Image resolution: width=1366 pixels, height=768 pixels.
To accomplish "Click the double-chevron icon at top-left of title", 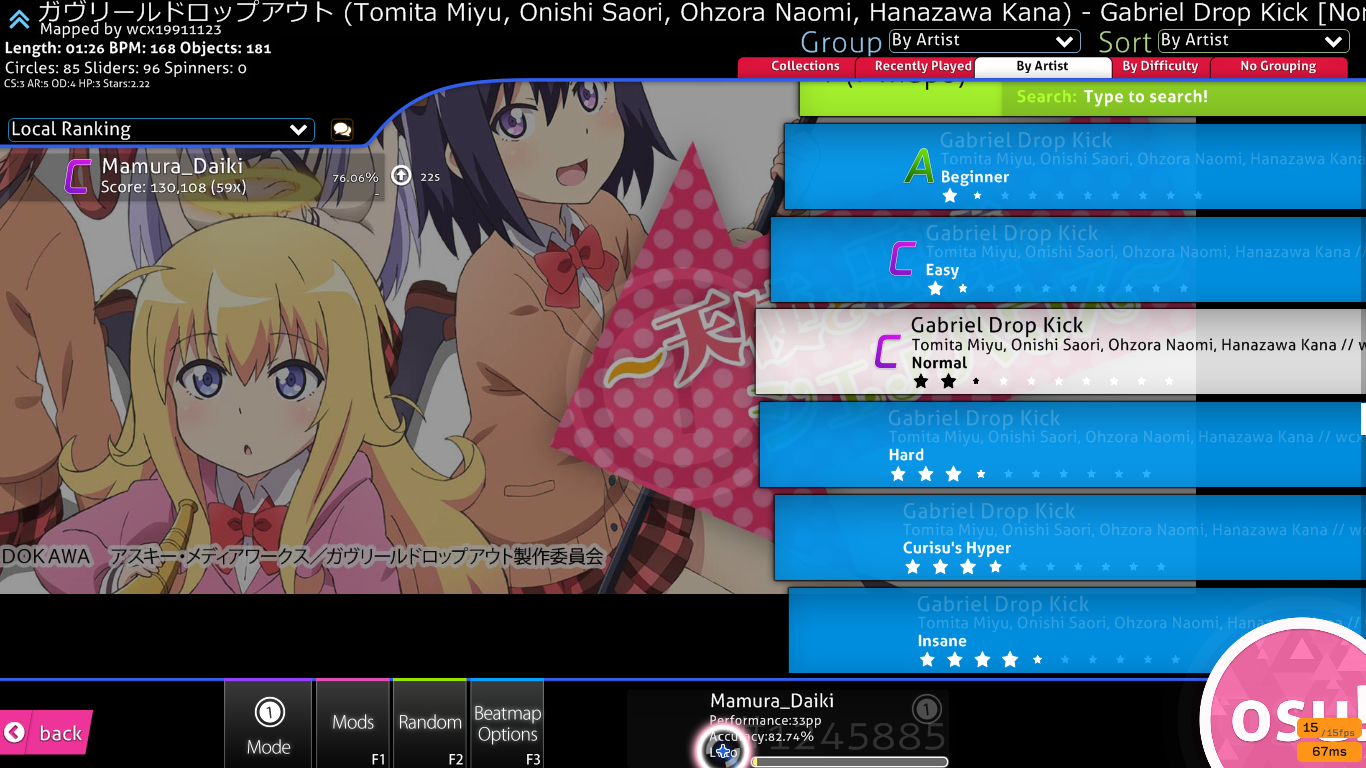I will coord(18,18).
